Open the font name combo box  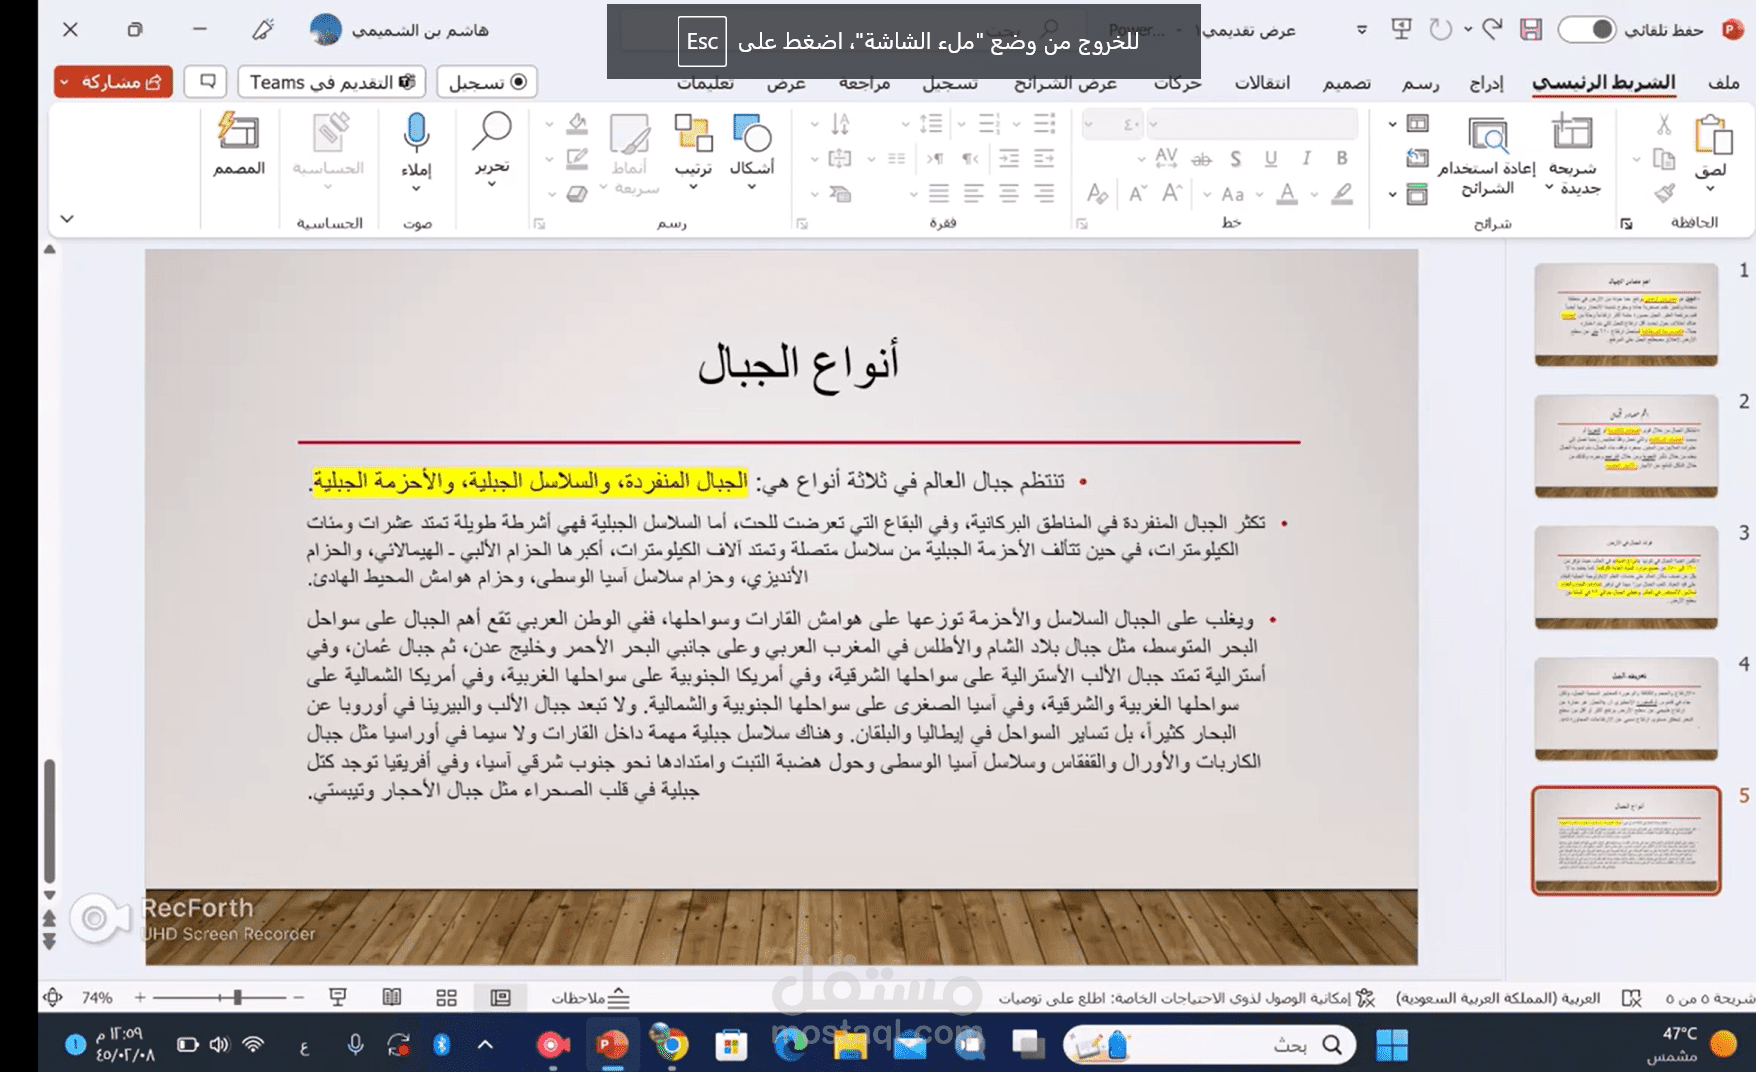[1252, 124]
